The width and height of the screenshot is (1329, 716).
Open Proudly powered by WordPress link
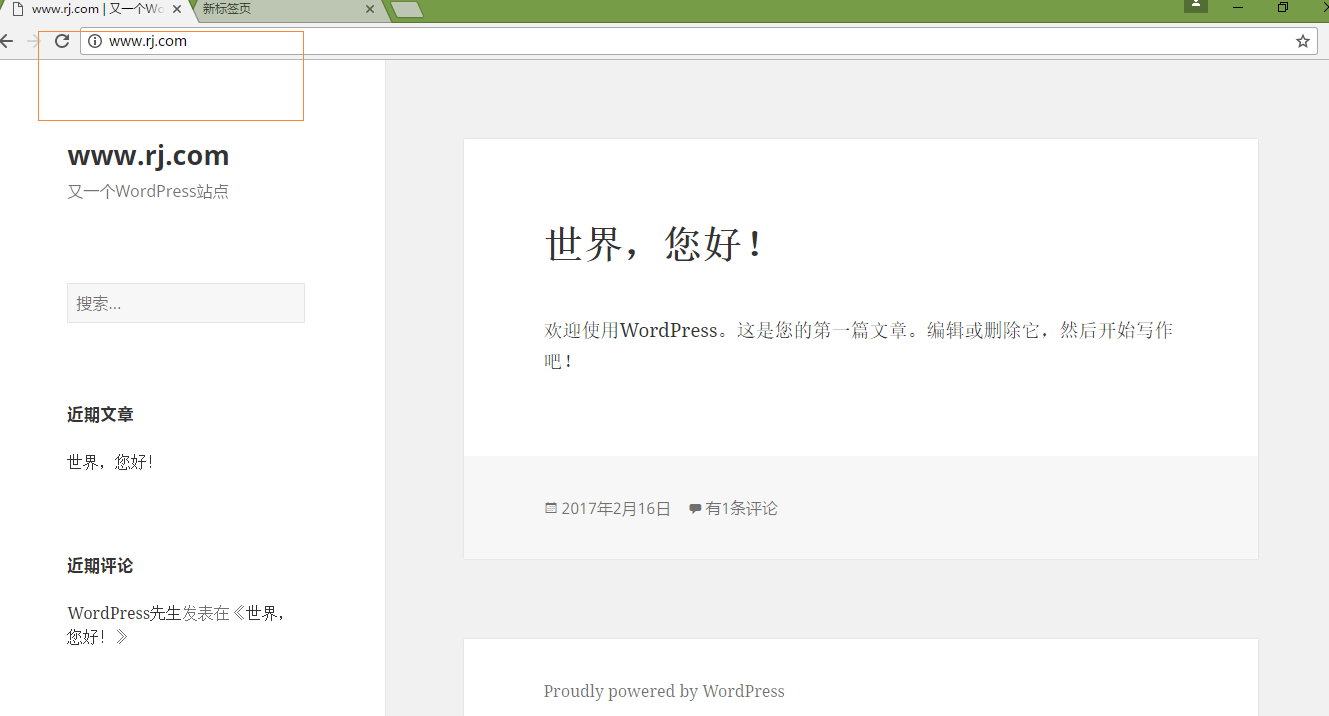point(664,691)
